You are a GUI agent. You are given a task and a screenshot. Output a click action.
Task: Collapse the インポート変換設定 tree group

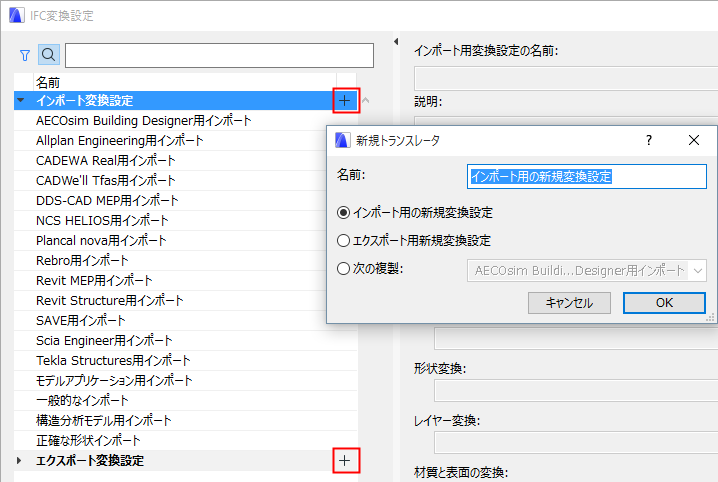tap(20, 100)
